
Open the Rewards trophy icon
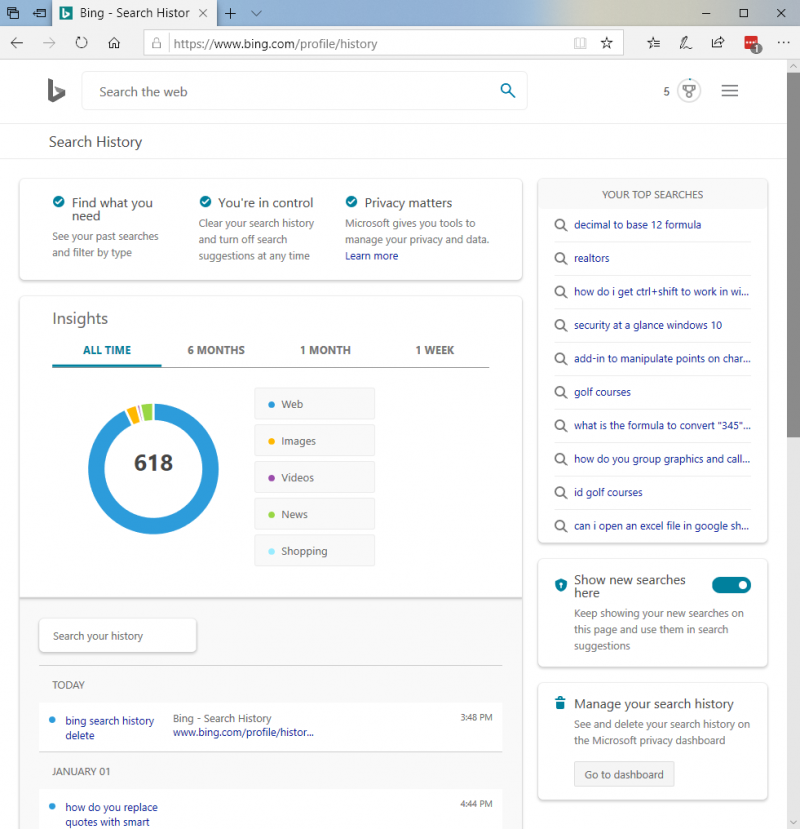tap(688, 91)
